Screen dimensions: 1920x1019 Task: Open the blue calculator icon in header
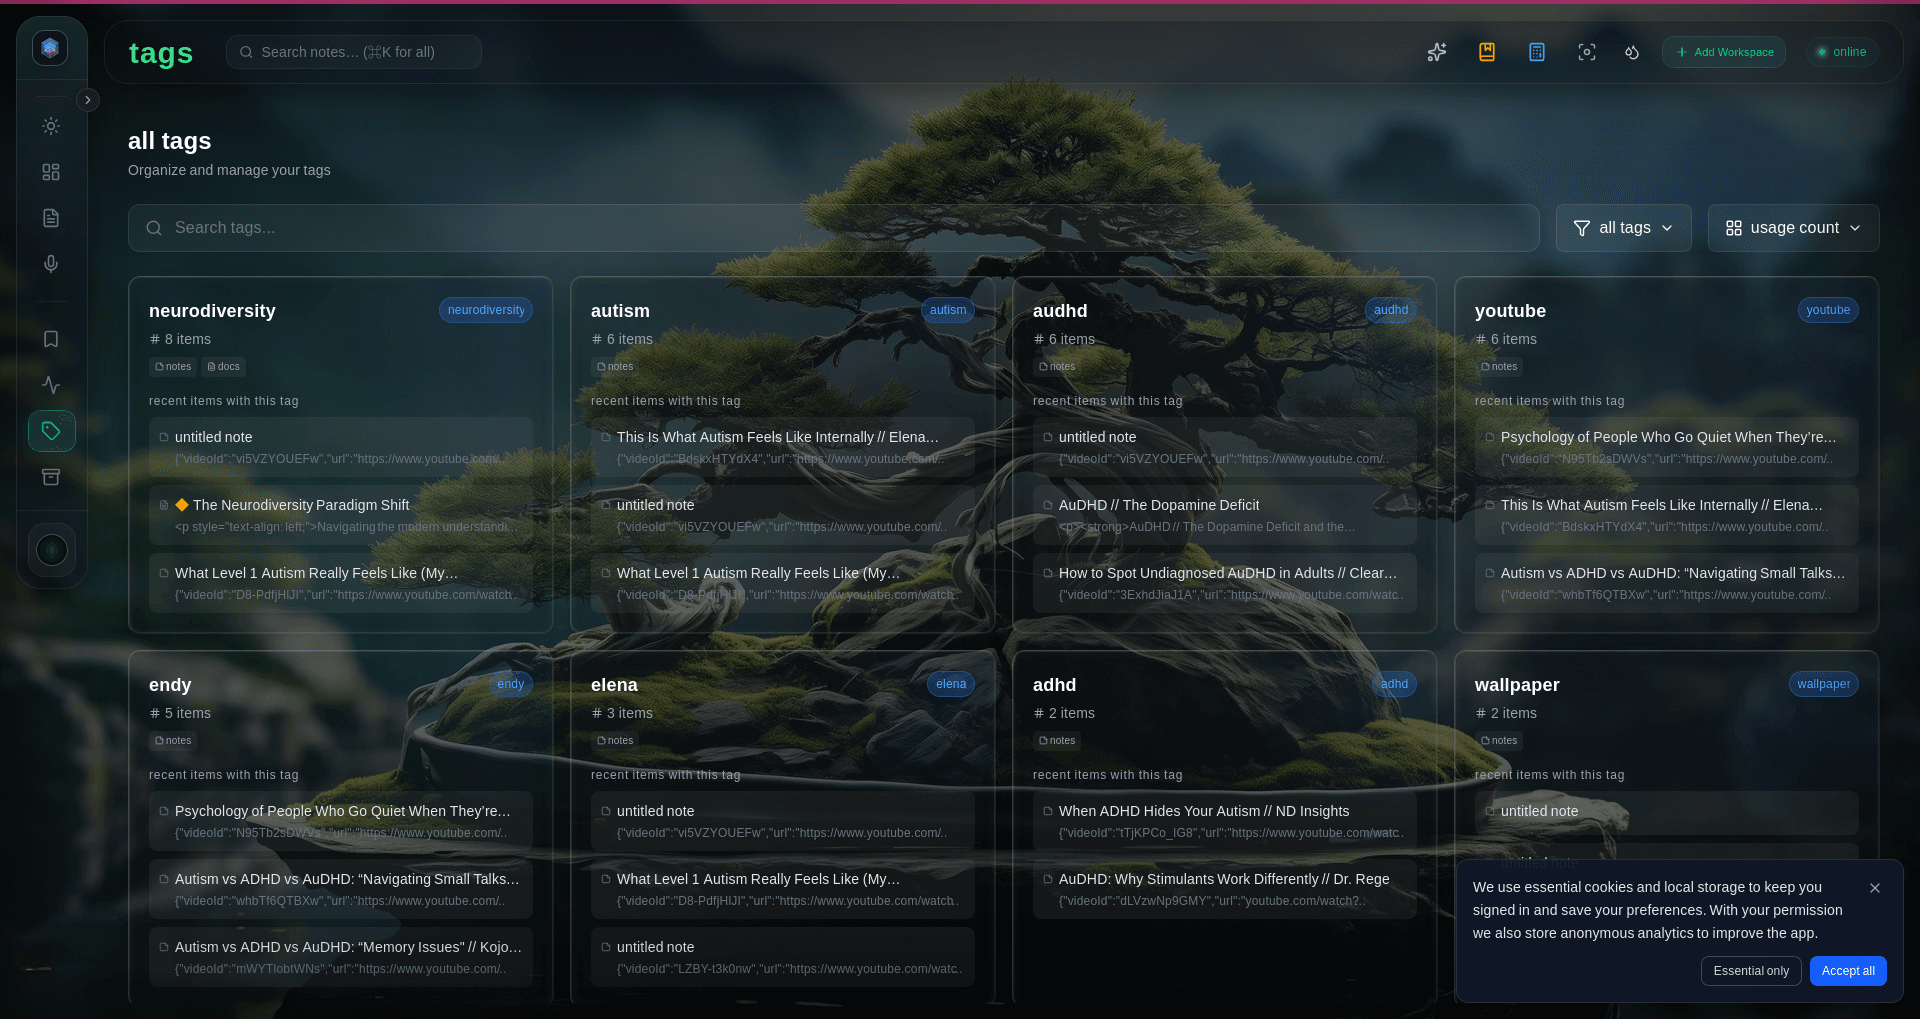pos(1537,52)
